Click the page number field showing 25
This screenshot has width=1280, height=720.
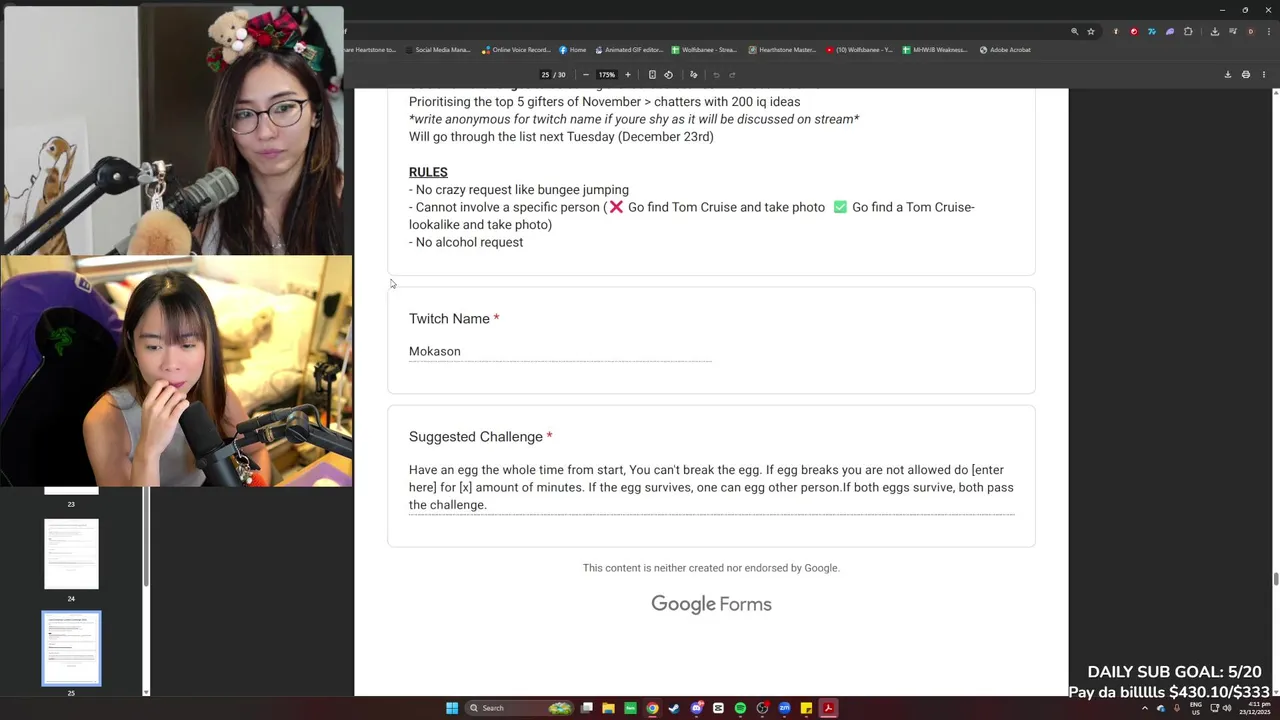tap(545, 75)
